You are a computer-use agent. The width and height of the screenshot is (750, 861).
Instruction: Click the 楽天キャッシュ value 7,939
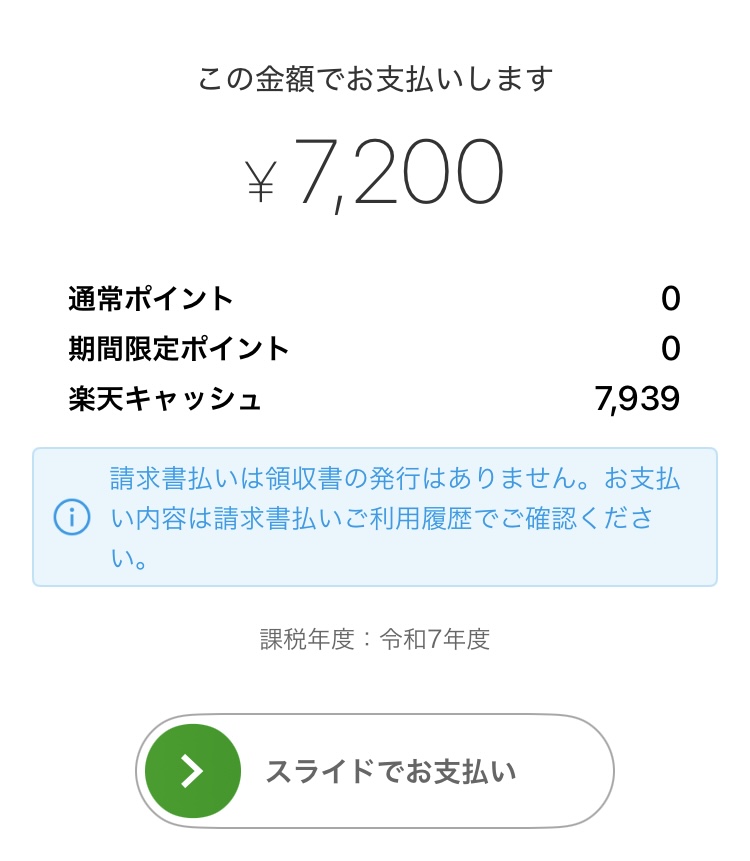[x=637, y=399]
